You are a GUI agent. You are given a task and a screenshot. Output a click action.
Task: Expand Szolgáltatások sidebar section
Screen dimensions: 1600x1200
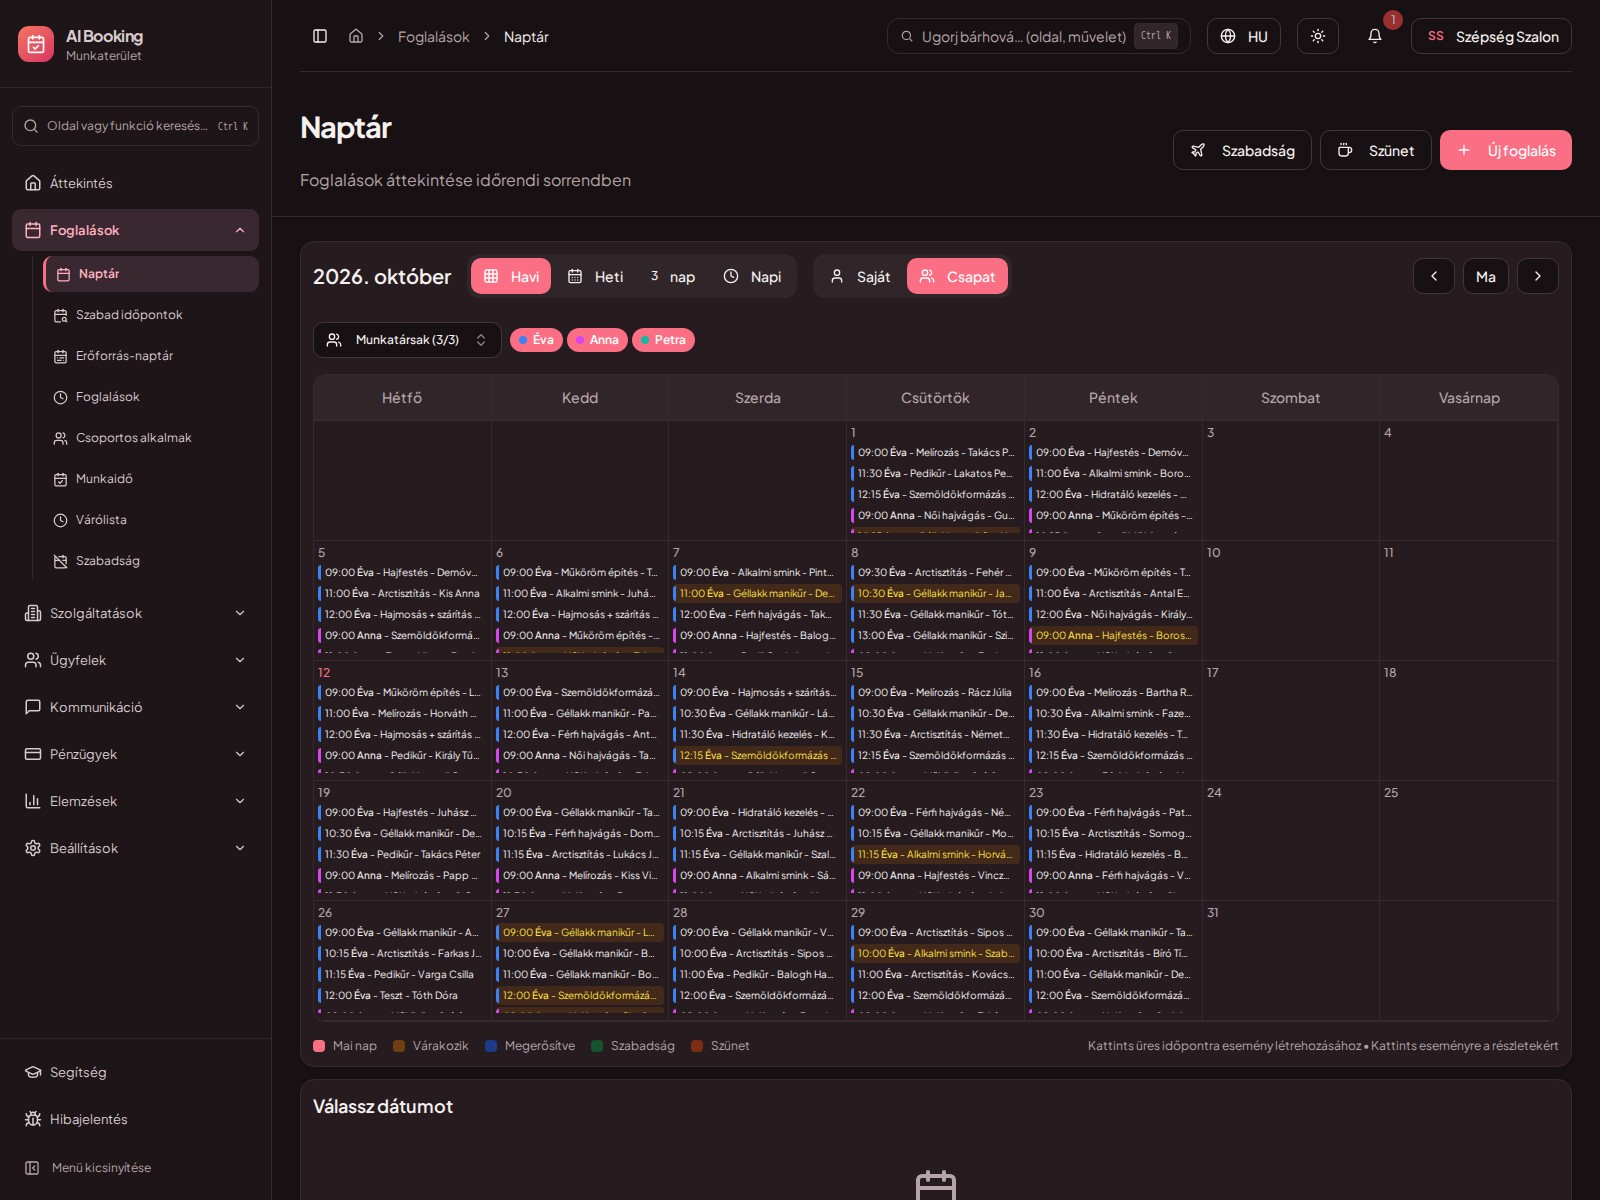coord(135,613)
